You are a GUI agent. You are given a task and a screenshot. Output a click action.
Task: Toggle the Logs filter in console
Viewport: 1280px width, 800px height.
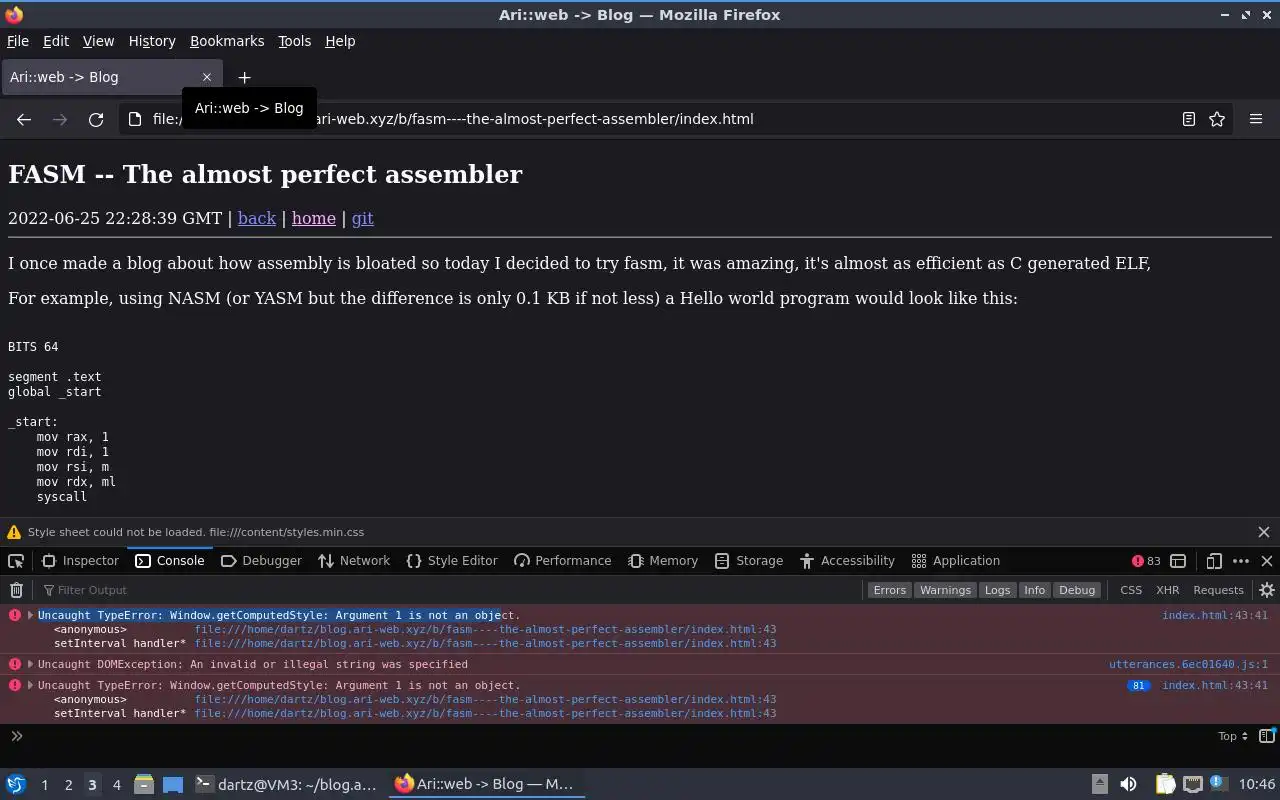997,590
